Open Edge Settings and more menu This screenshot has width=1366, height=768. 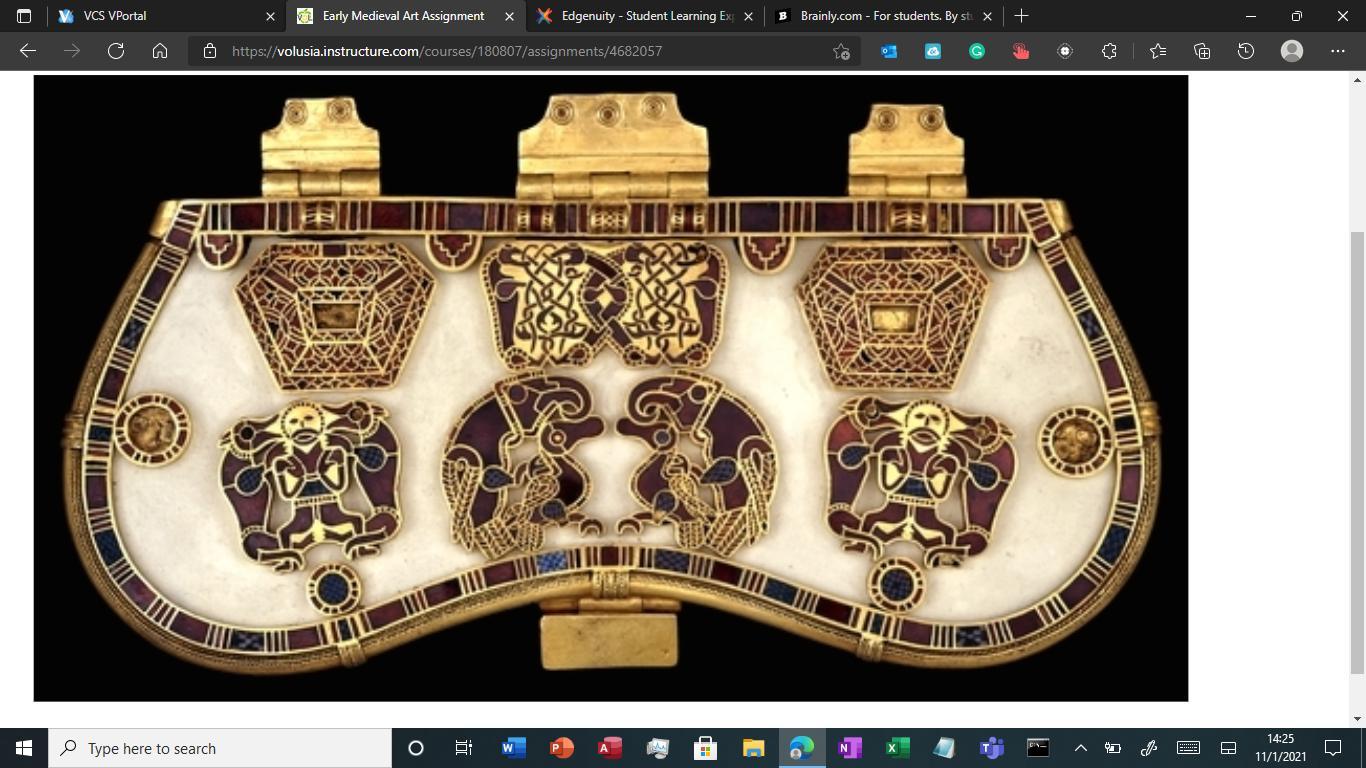(1338, 51)
